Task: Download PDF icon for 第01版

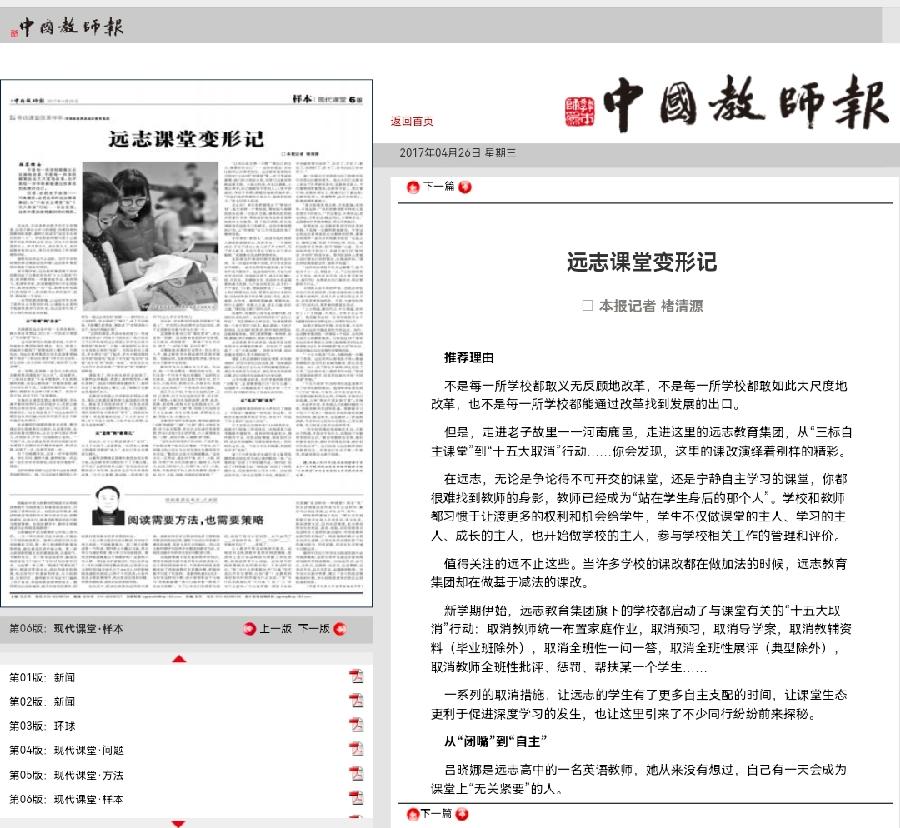Action: [x=356, y=677]
